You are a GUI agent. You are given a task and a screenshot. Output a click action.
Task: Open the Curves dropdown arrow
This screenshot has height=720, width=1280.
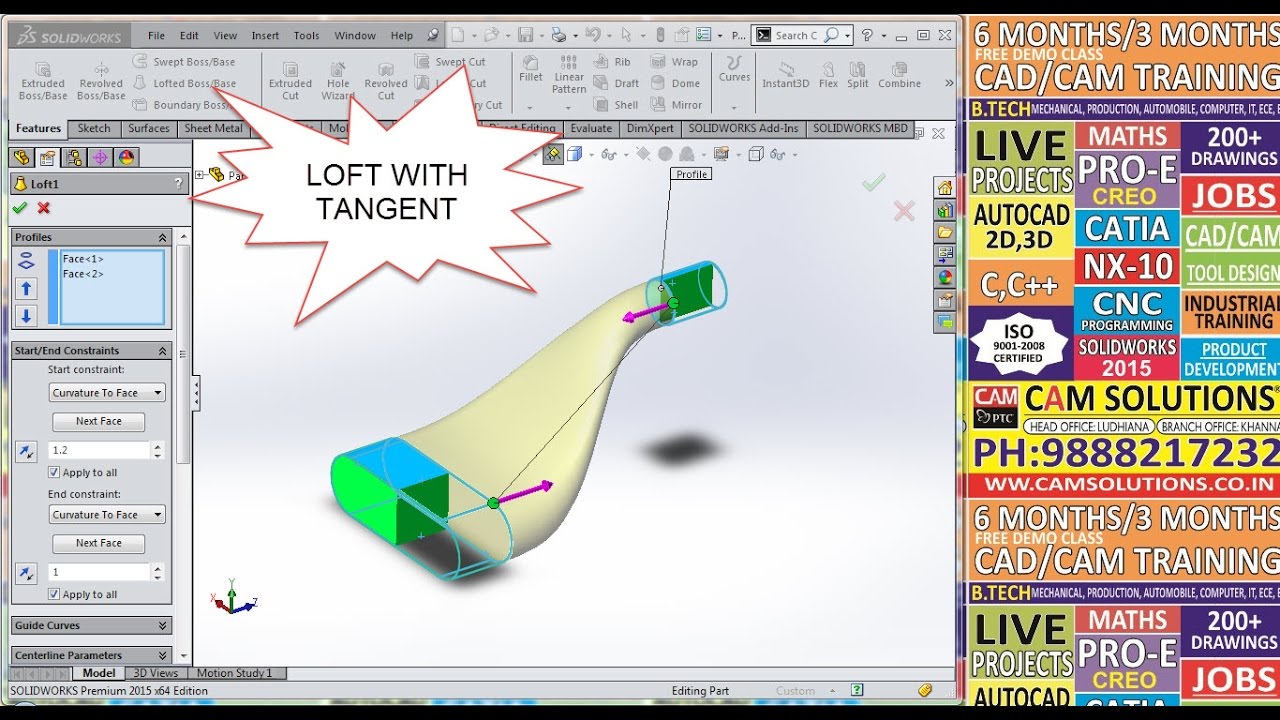[x=734, y=107]
